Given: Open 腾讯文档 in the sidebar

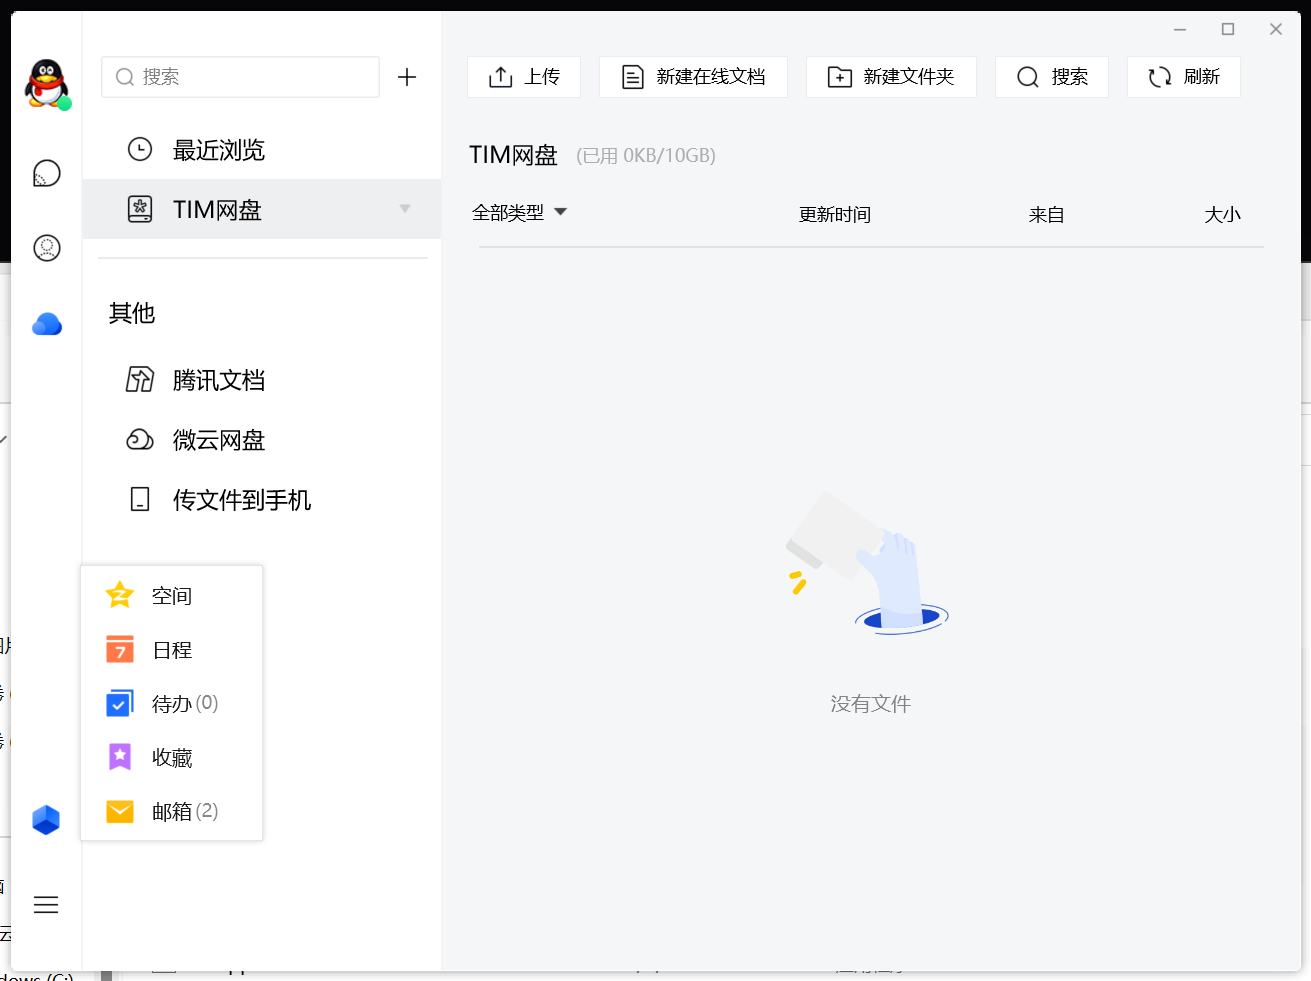Looking at the screenshot, I should click(262, 380).
